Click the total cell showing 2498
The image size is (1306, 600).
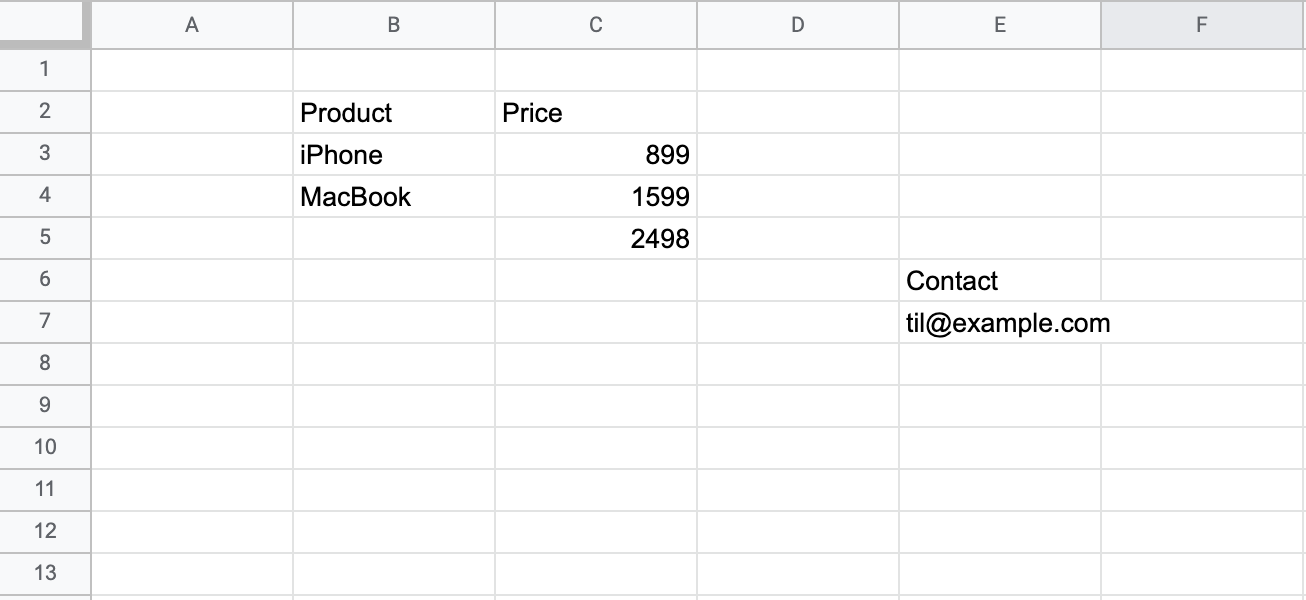point(596,239)
